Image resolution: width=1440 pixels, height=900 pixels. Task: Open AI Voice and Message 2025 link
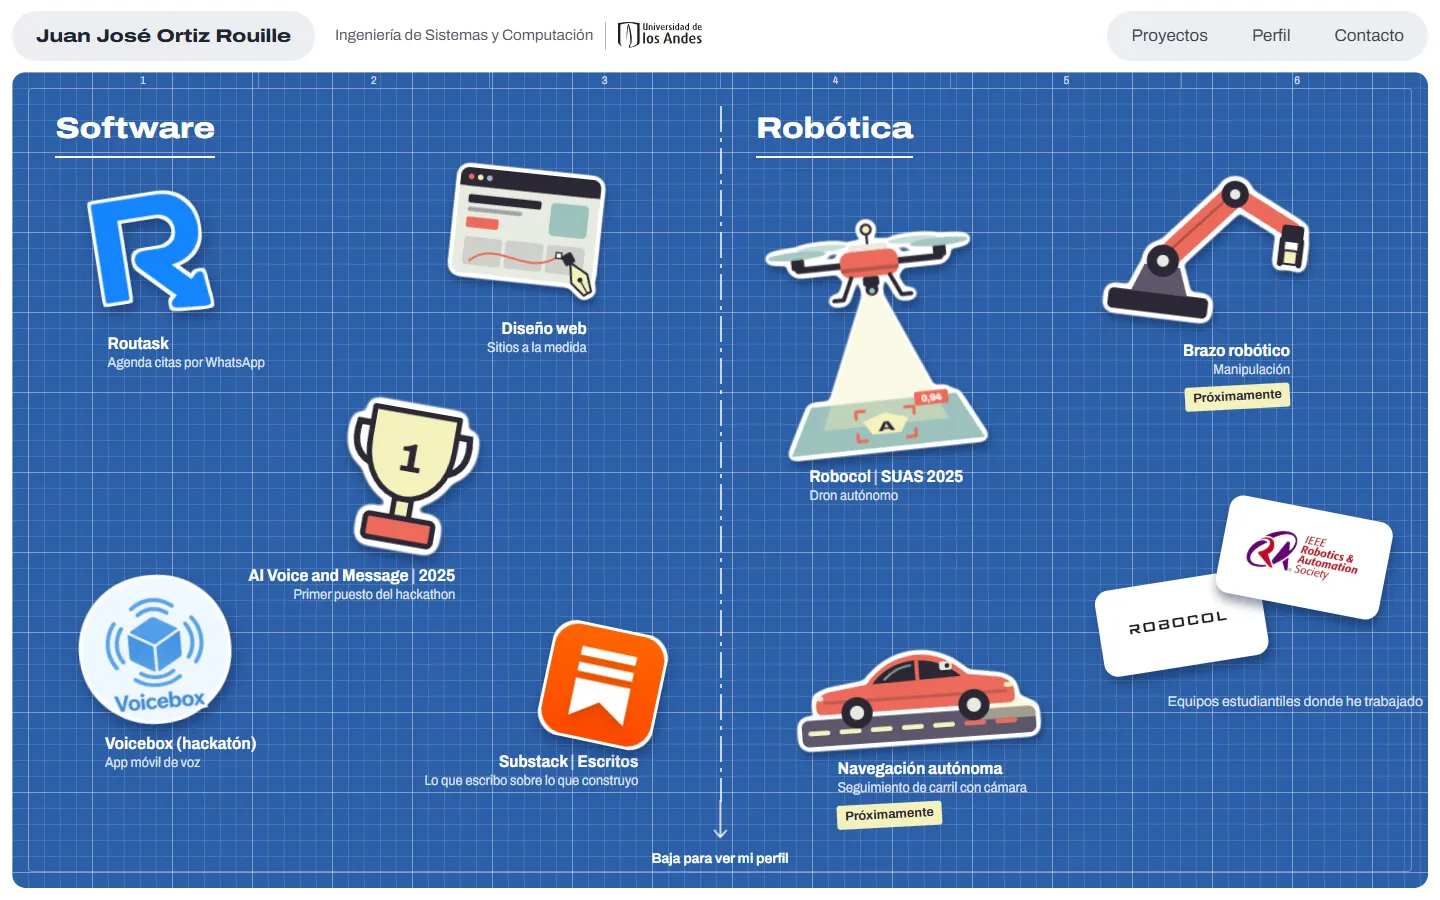point(352,575)
